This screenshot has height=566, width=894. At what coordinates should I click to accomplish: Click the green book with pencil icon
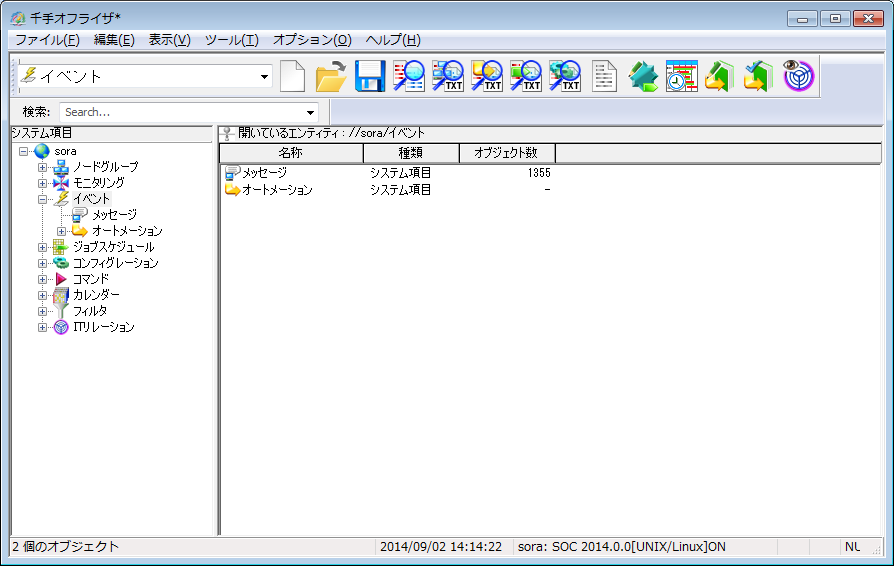click(x=720, y=76)
